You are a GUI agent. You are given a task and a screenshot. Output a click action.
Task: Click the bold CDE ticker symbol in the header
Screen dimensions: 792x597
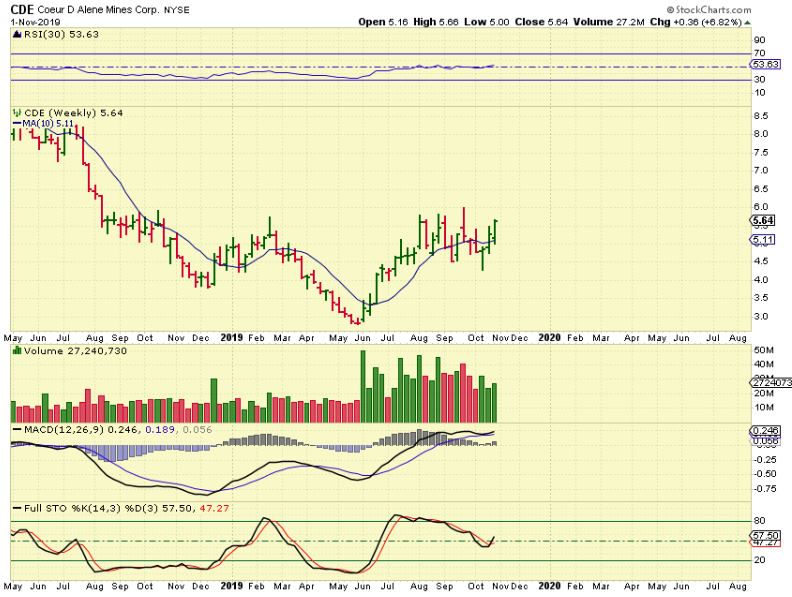coord(22,10)
